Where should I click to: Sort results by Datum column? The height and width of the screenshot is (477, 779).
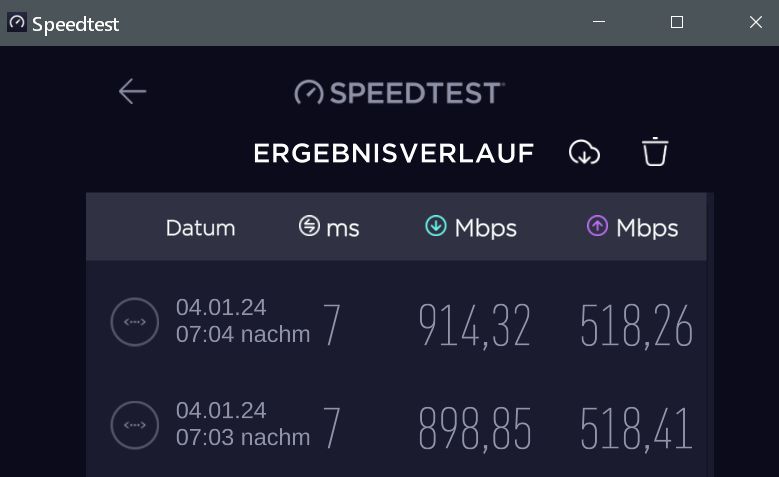200,228
